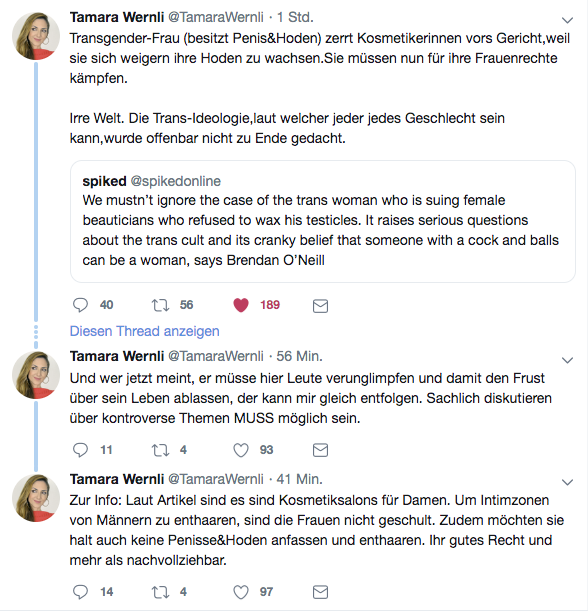Viewport: 588px width, 611px height.
Task: Like the tweet with 93 likes
Action: pos(241,450)
